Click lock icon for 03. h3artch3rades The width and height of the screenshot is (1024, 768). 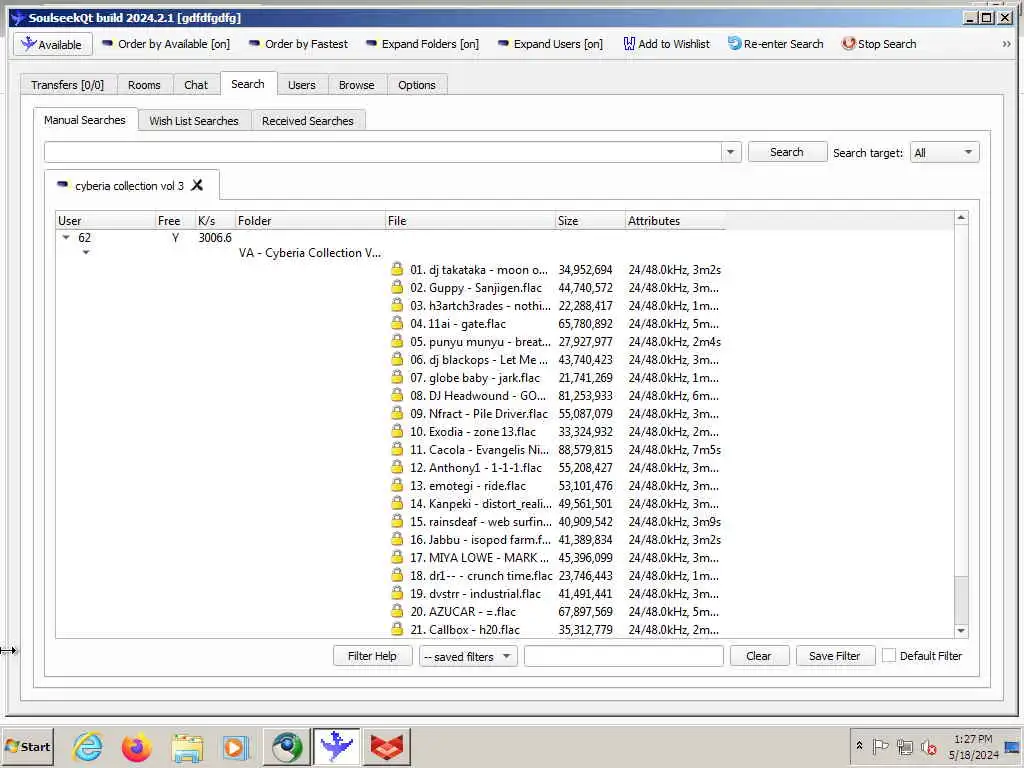(x=397, y=305)
